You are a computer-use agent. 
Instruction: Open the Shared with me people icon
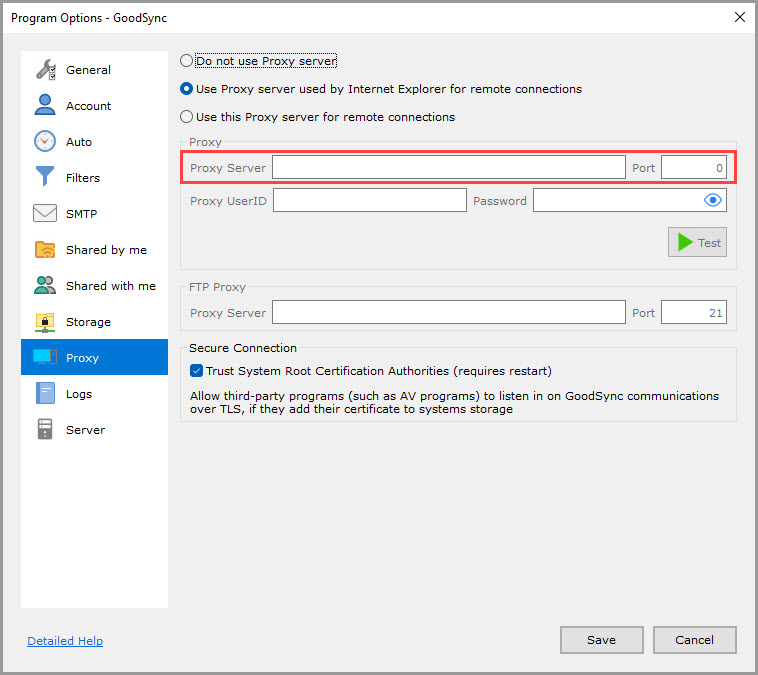45,286
